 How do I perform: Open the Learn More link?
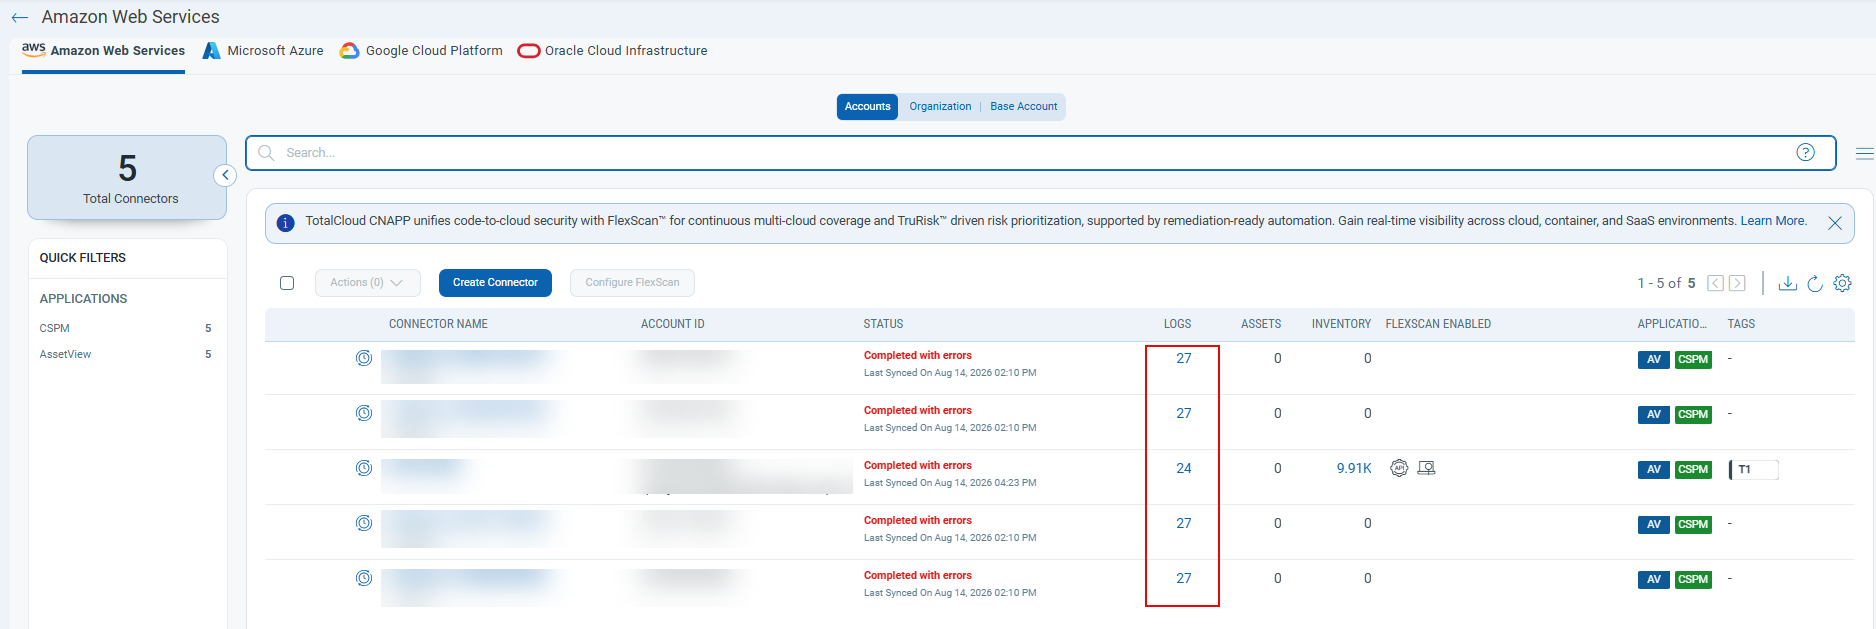coord(1773,221)
